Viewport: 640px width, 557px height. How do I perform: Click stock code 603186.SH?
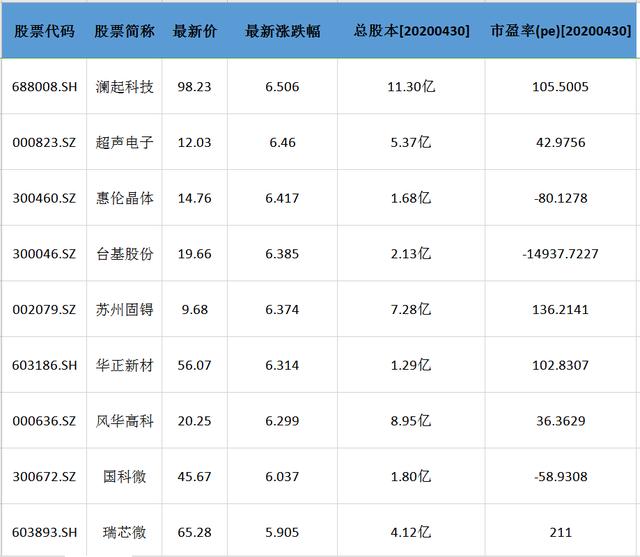pyautogui.click(x=44, y=365)
